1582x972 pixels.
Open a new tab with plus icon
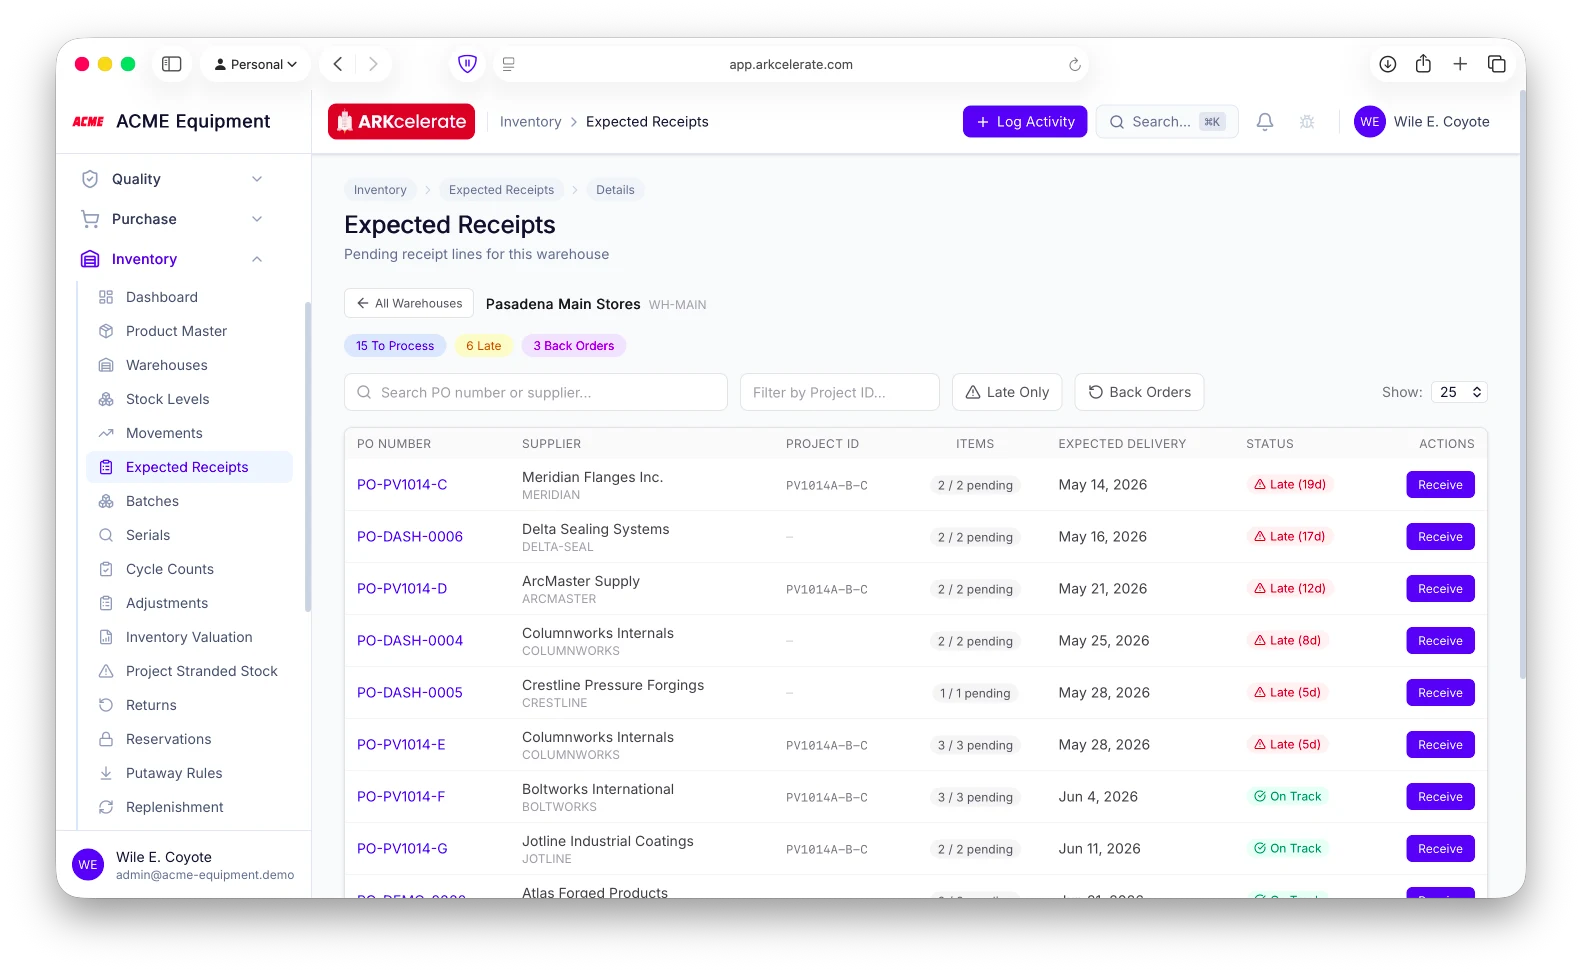click(x=1460, y=64)
